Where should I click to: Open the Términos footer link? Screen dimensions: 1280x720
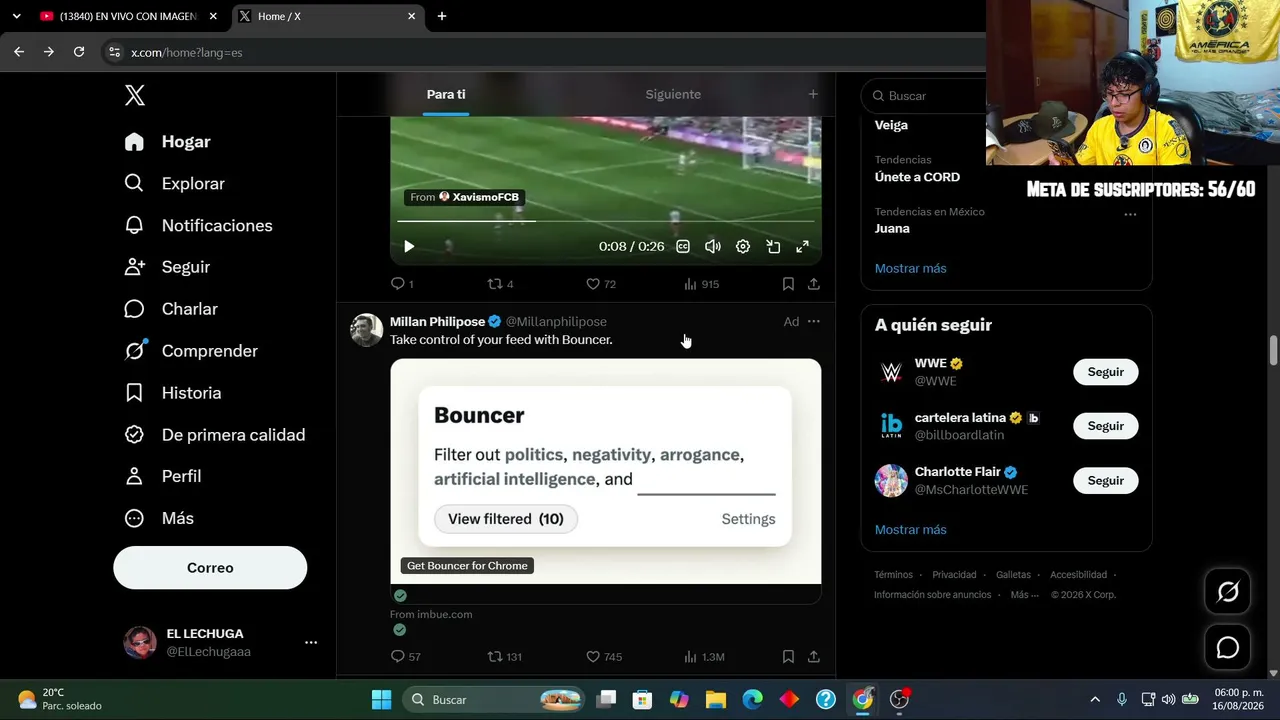coord(893,575)
